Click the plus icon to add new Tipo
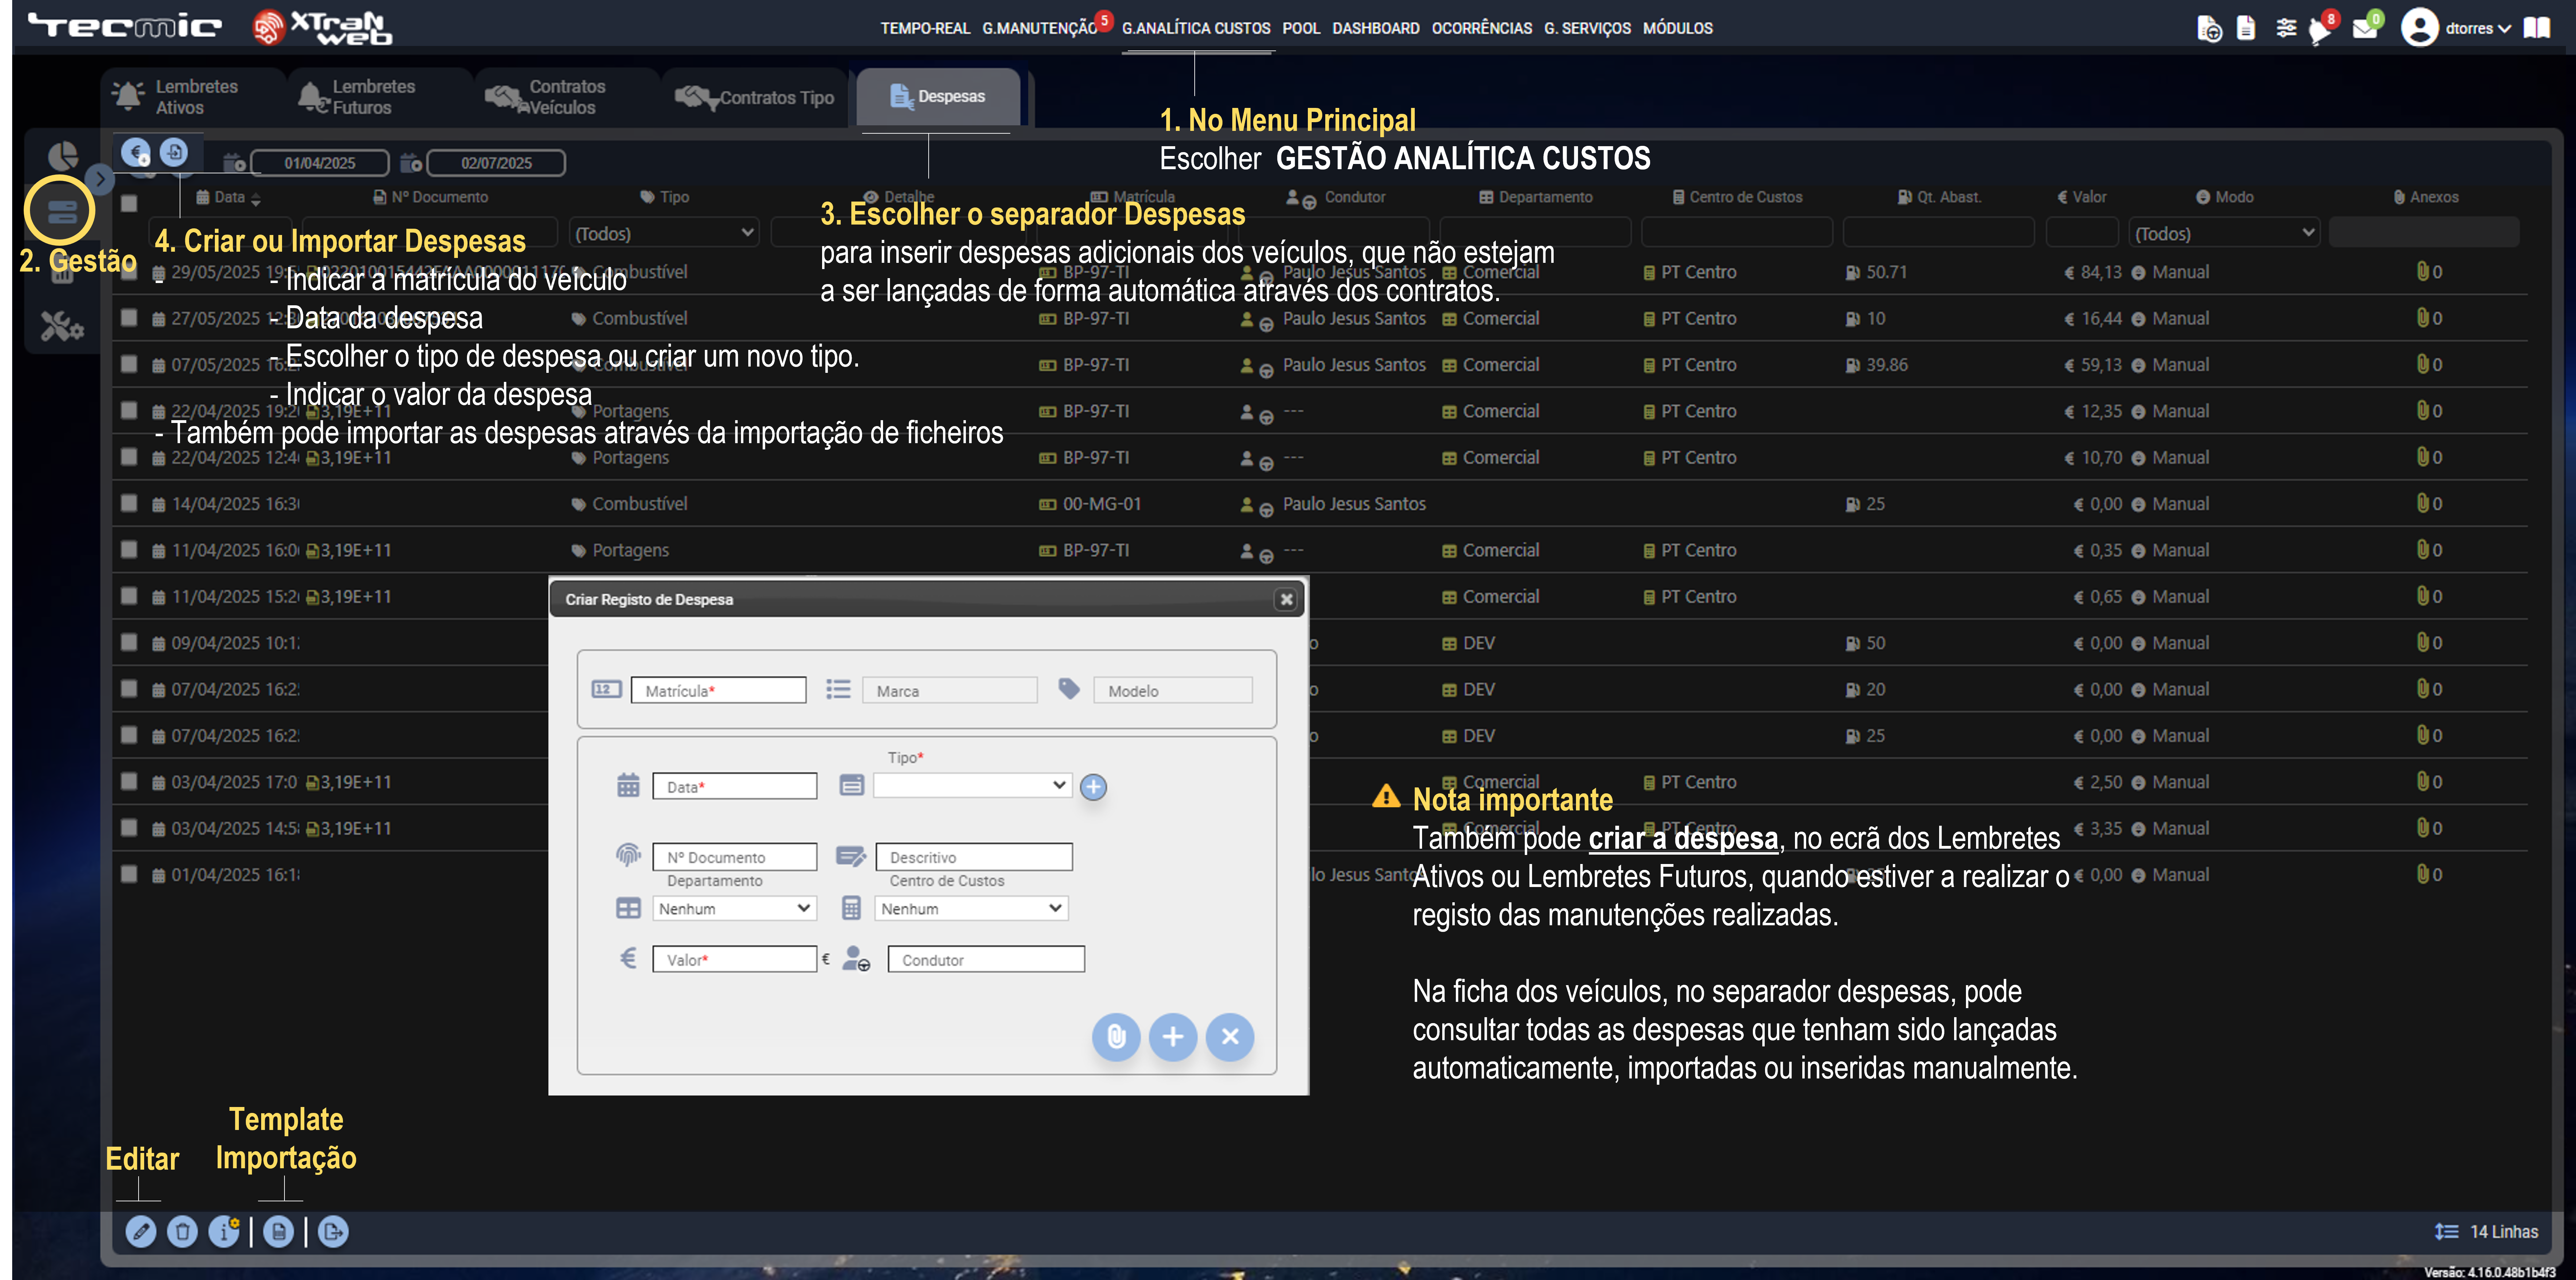The height and width of the screenshot is (1280, 2576). pyautogui.click(x=1094, y=787)
